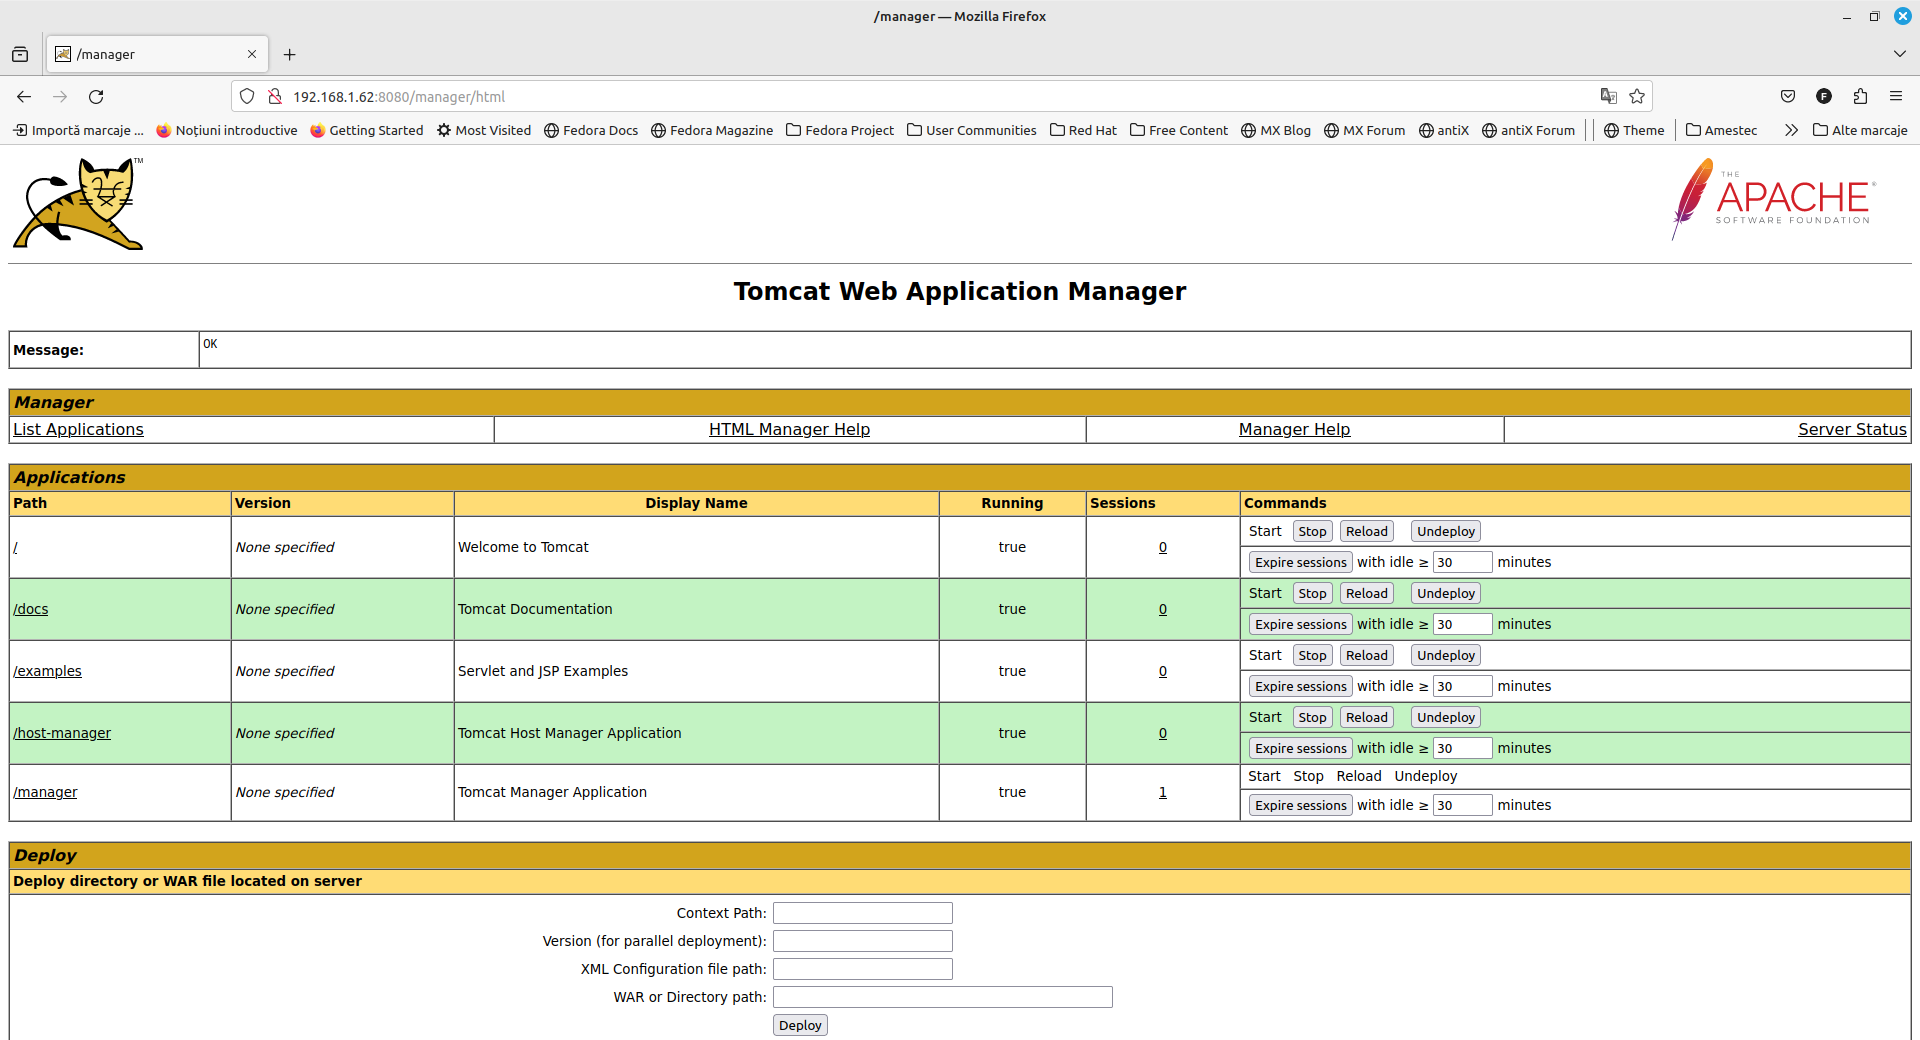The height and width of the screenshot is (1040, 1920).
Task: Click the Version for parallel deployment field
Action: (862, 941)
